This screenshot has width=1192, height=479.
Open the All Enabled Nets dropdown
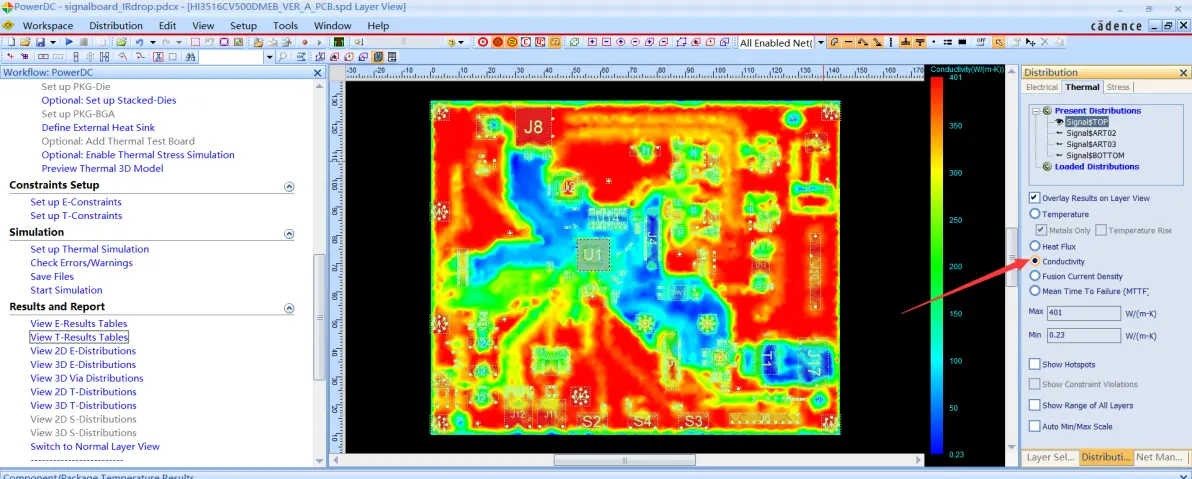820,43
